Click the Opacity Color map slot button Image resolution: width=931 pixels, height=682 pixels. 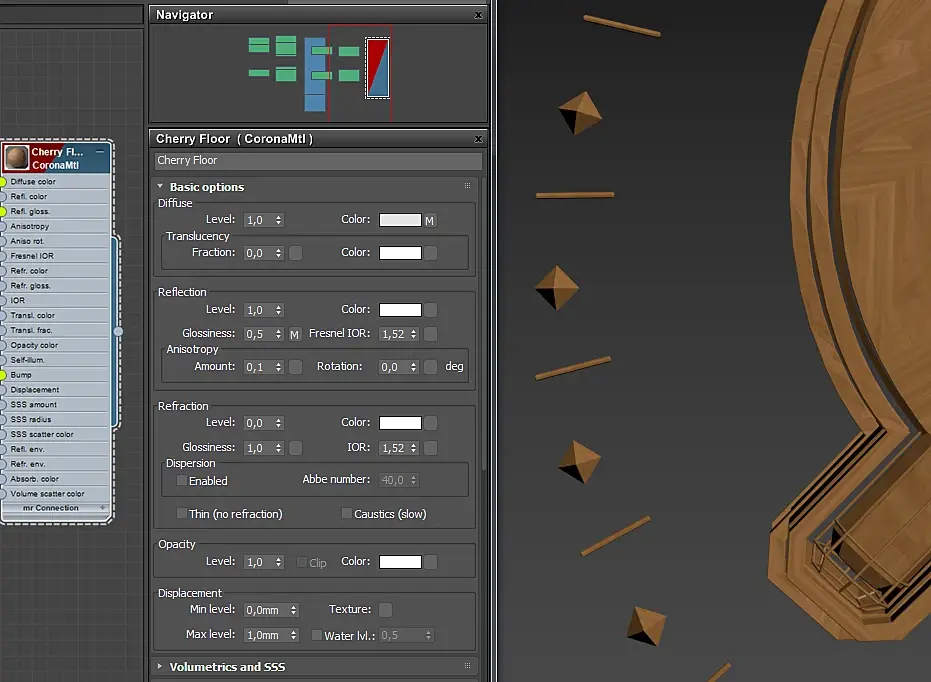[430, 562]
